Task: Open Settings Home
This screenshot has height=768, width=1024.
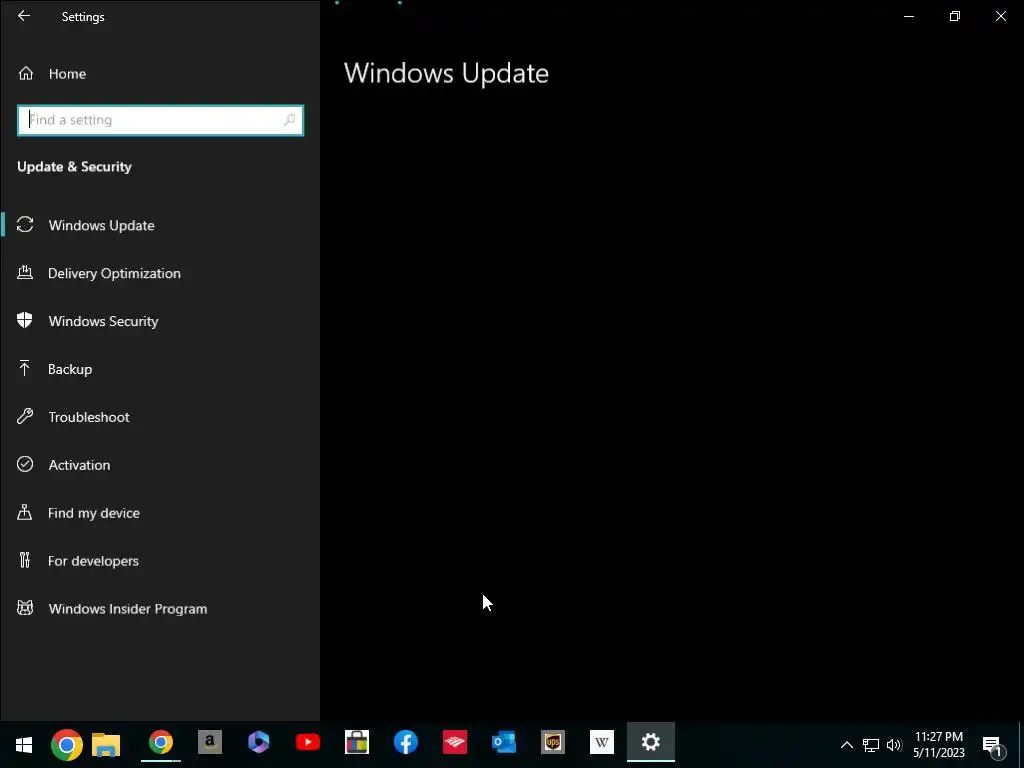Action: tap(52, 74)
